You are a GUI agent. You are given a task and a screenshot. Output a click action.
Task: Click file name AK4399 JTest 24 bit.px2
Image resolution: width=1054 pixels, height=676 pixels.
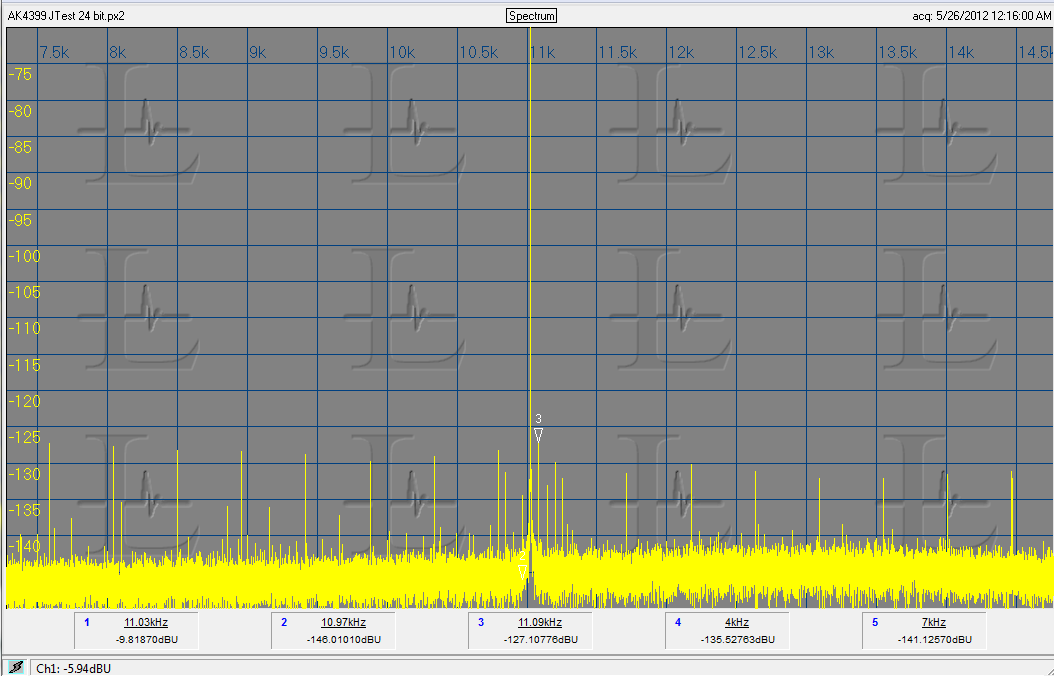(66, 16)
